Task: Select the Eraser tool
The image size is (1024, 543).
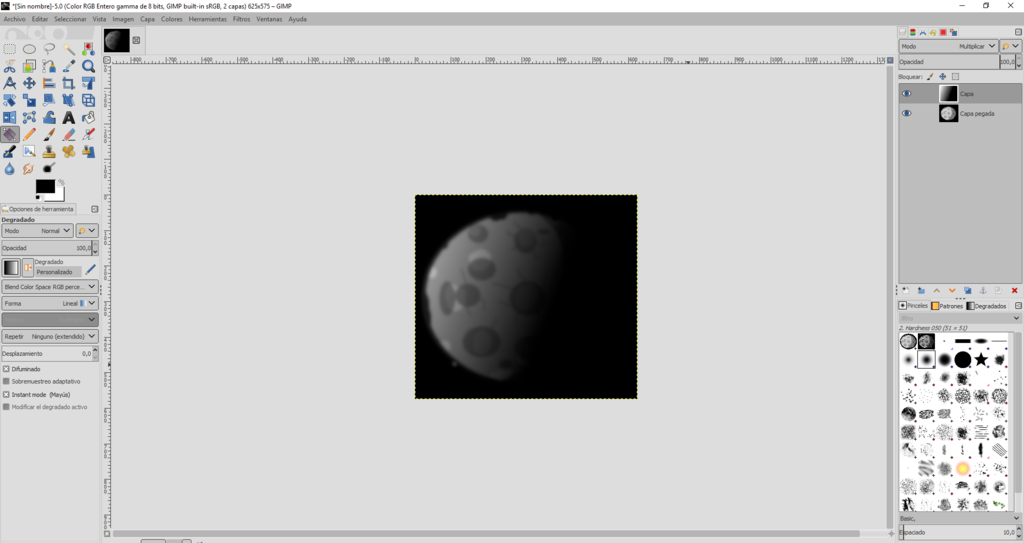Action: [x=69, y=135]
